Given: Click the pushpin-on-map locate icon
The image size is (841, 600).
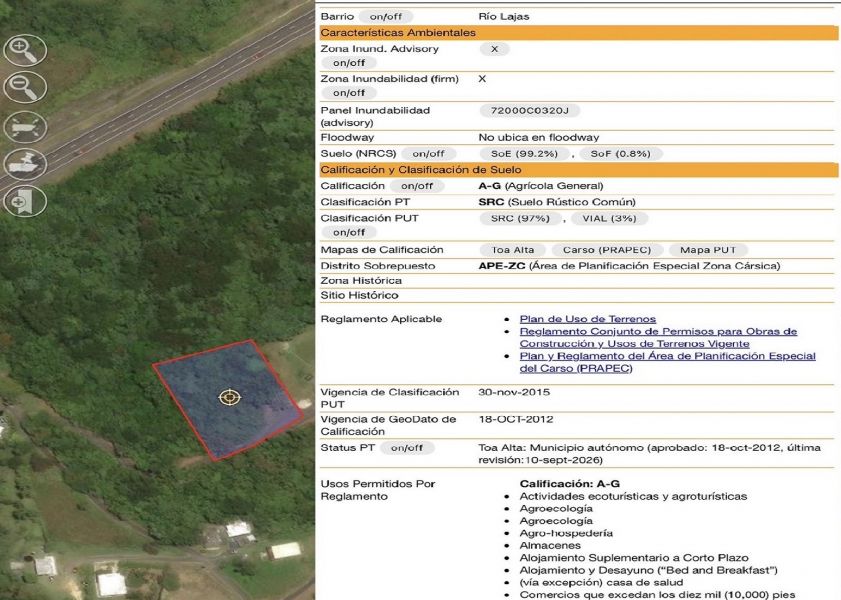Looking at the screenshot, I should click(x=25, y=164).
